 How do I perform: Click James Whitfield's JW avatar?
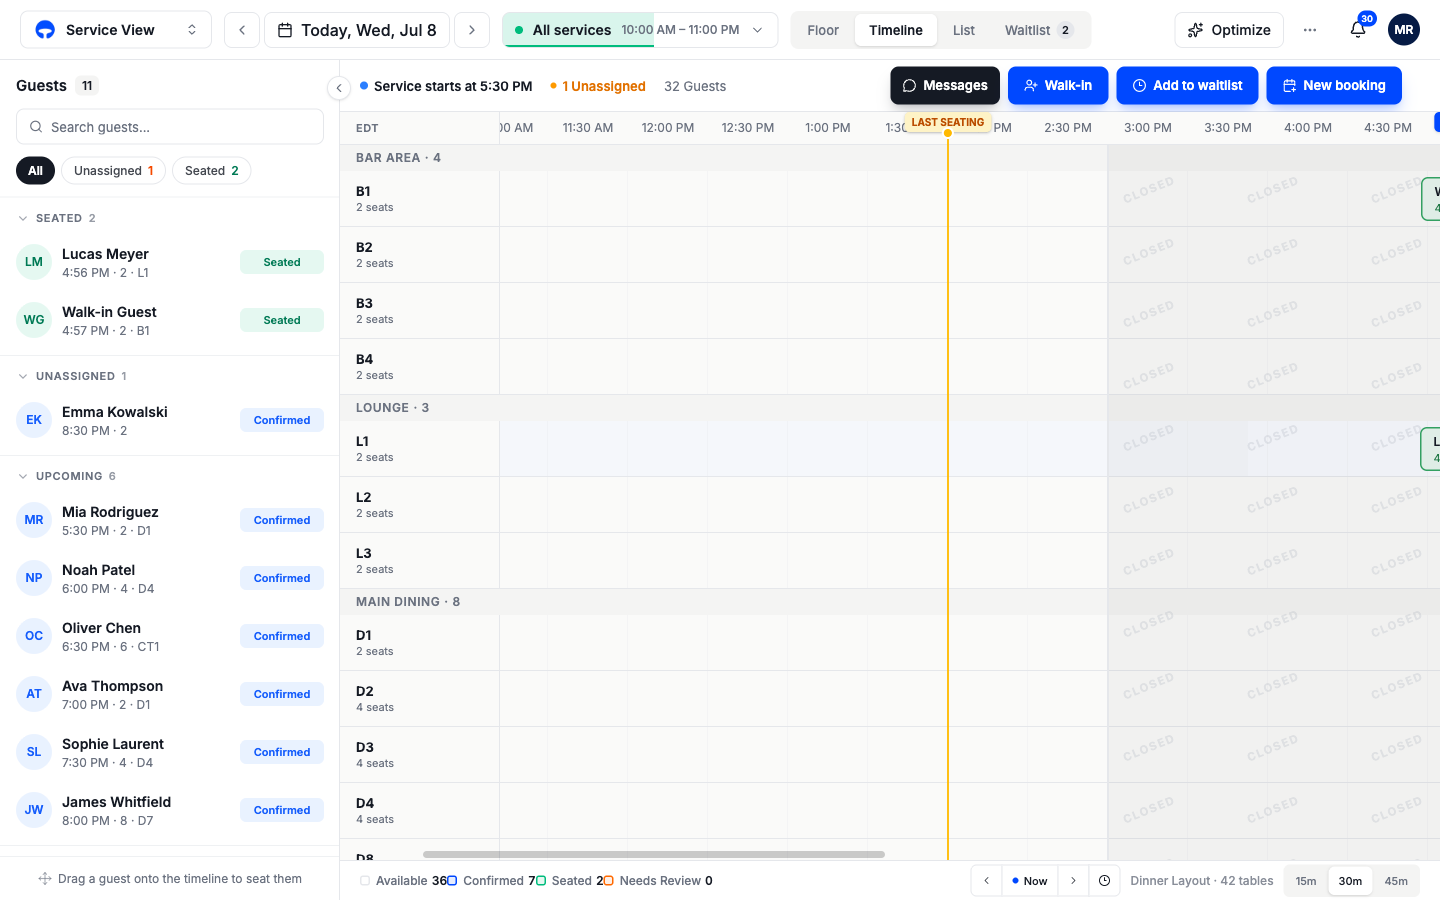pos(34,810)
